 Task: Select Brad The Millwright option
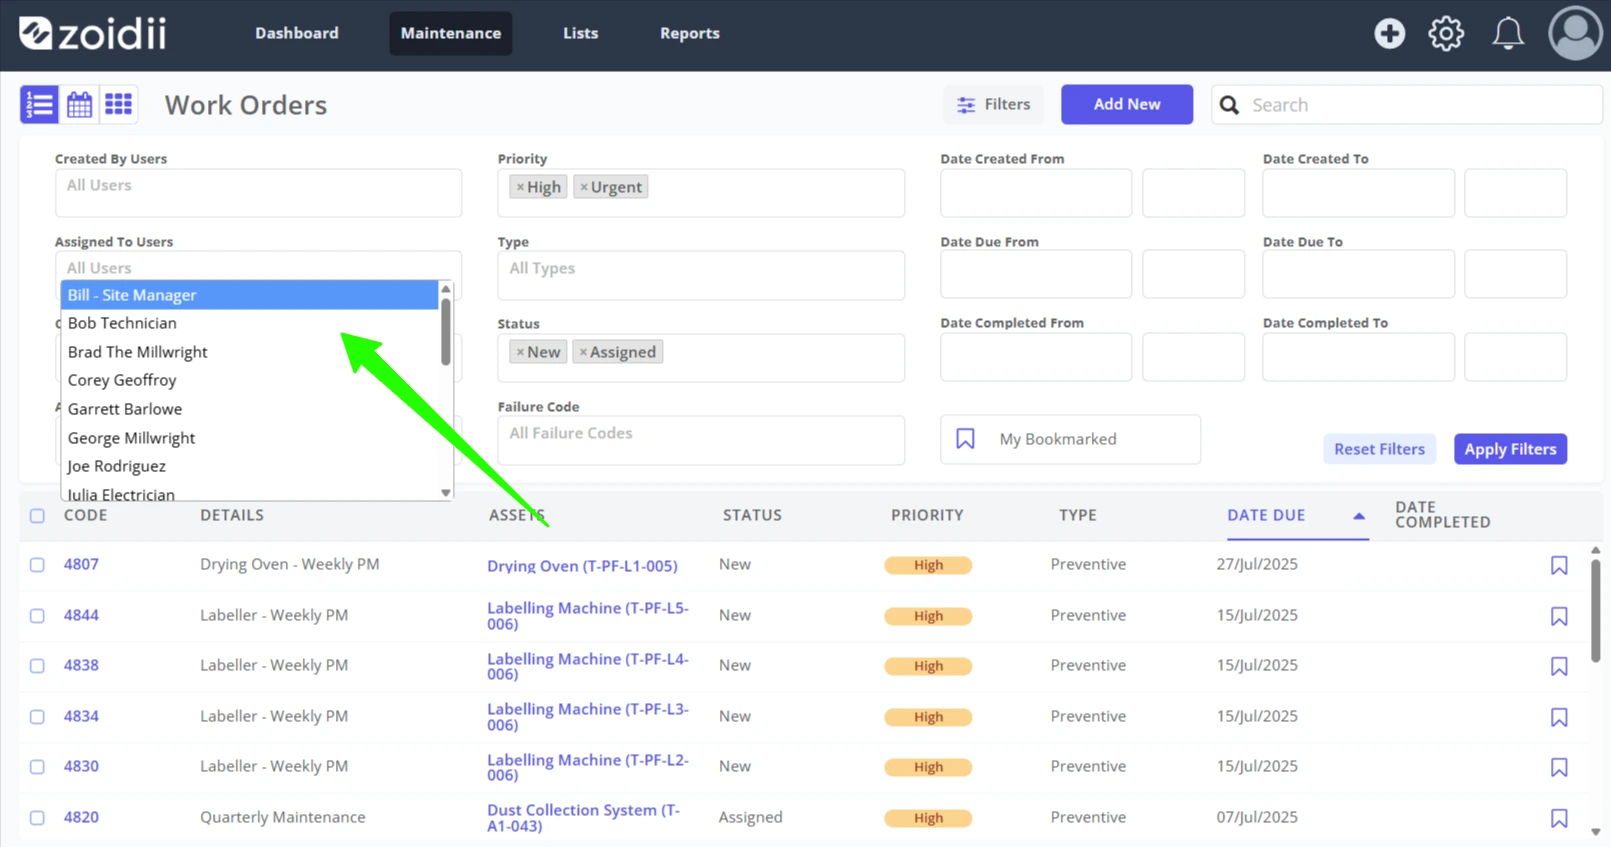click(249, 352)
